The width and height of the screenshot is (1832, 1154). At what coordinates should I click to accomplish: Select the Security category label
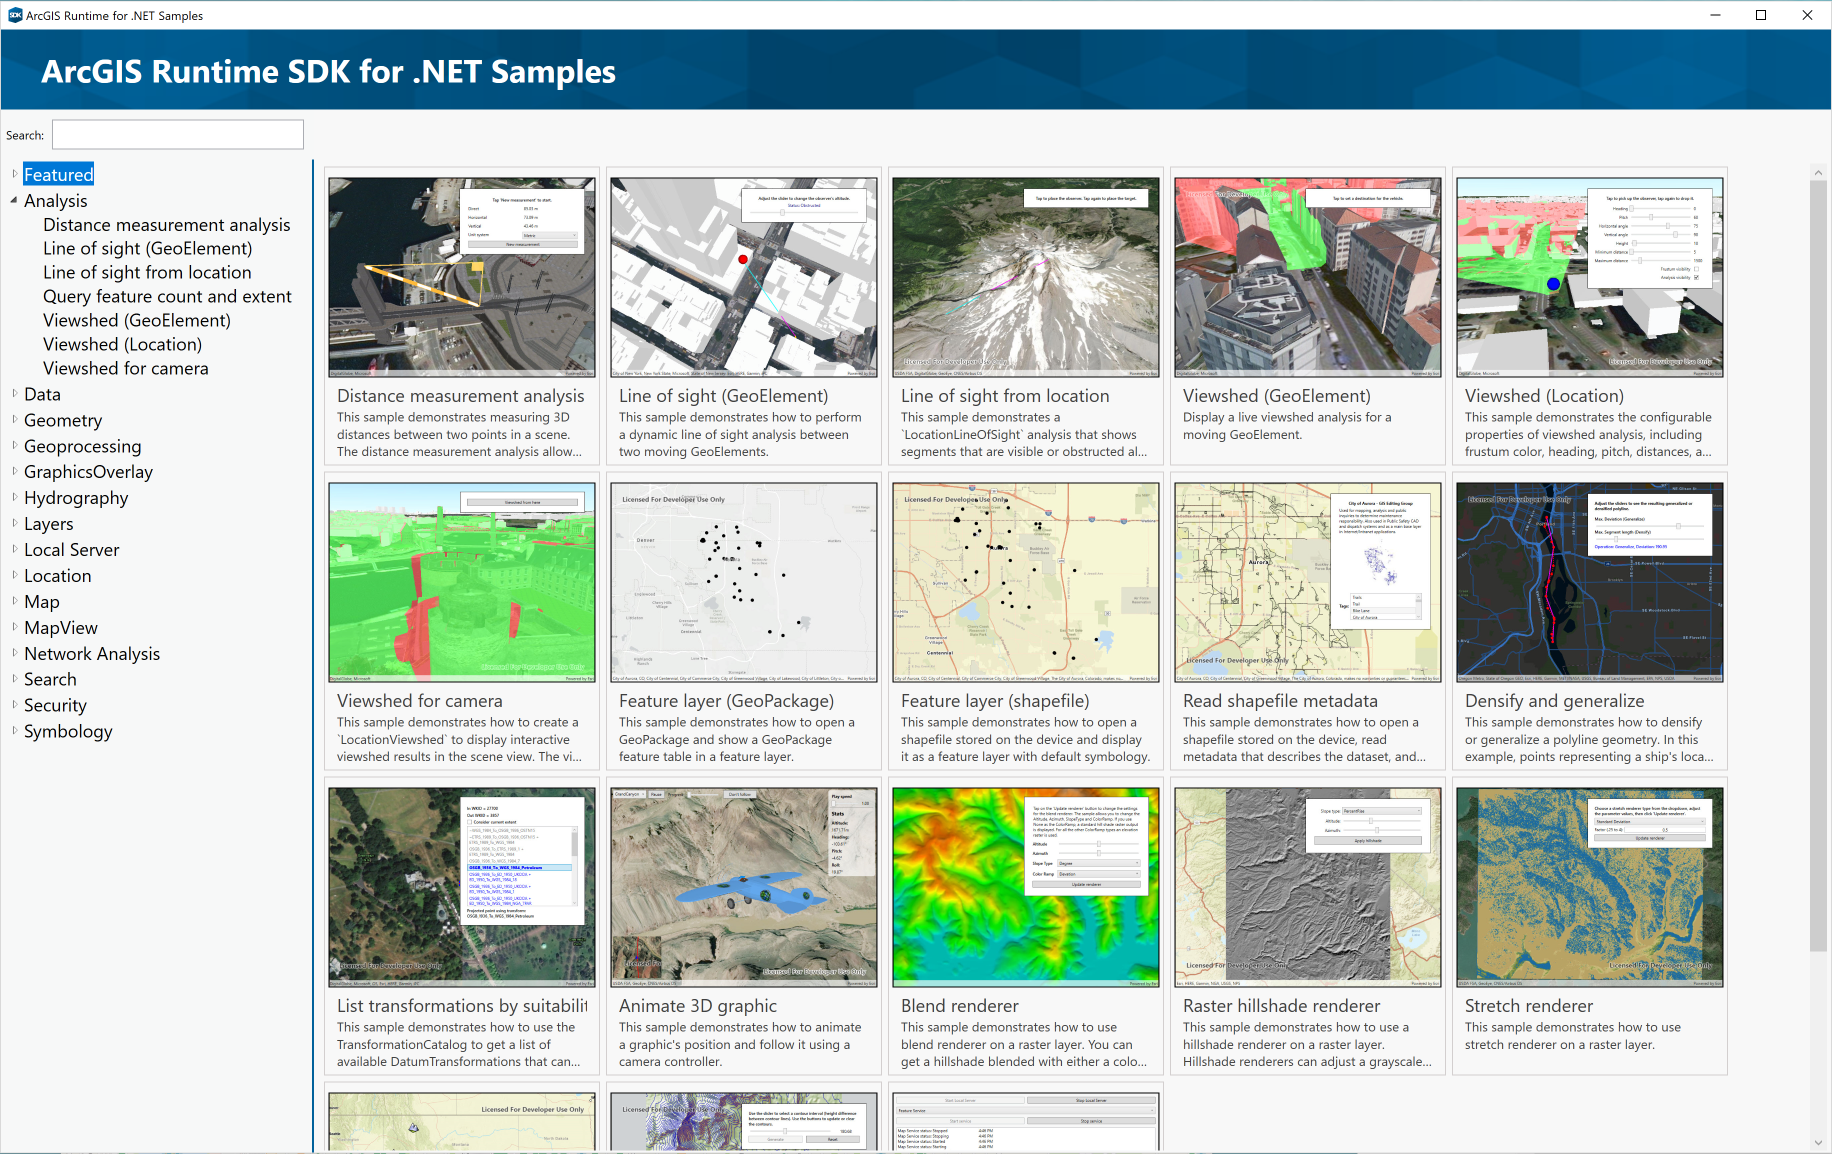(55, 705)
